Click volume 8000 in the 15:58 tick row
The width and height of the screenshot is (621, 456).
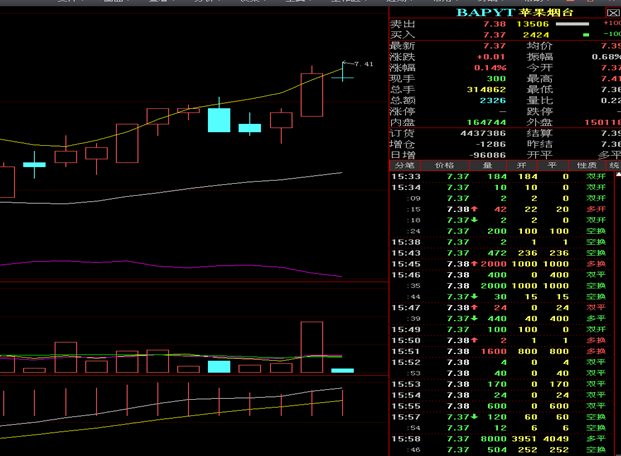pyautogui.click(x=493, y=439)
